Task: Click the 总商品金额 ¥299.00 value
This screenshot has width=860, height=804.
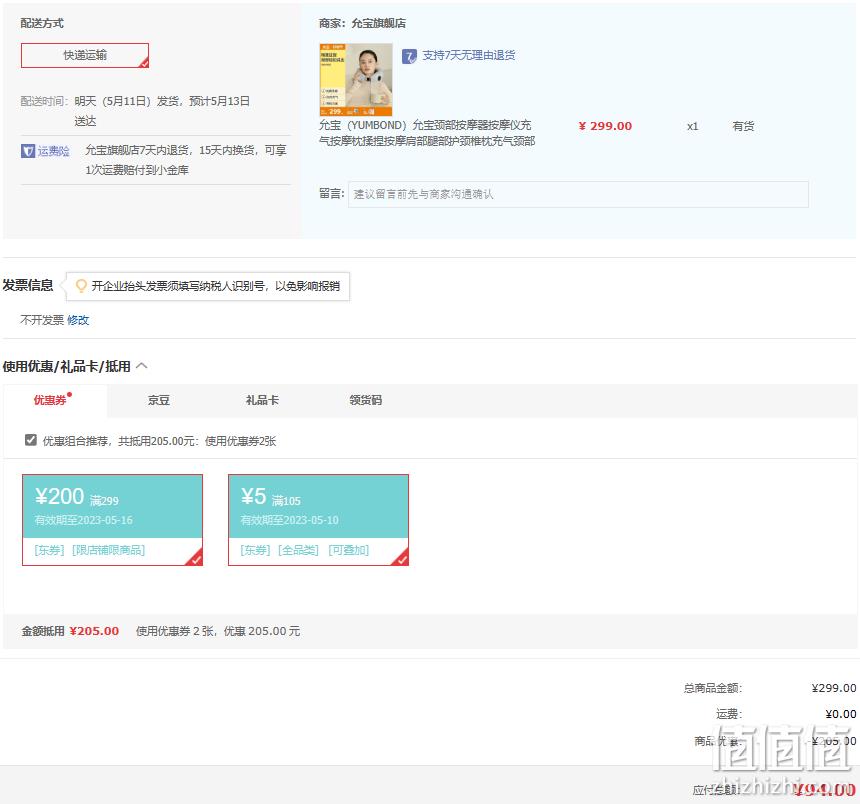Action: [x=834, y=688]
